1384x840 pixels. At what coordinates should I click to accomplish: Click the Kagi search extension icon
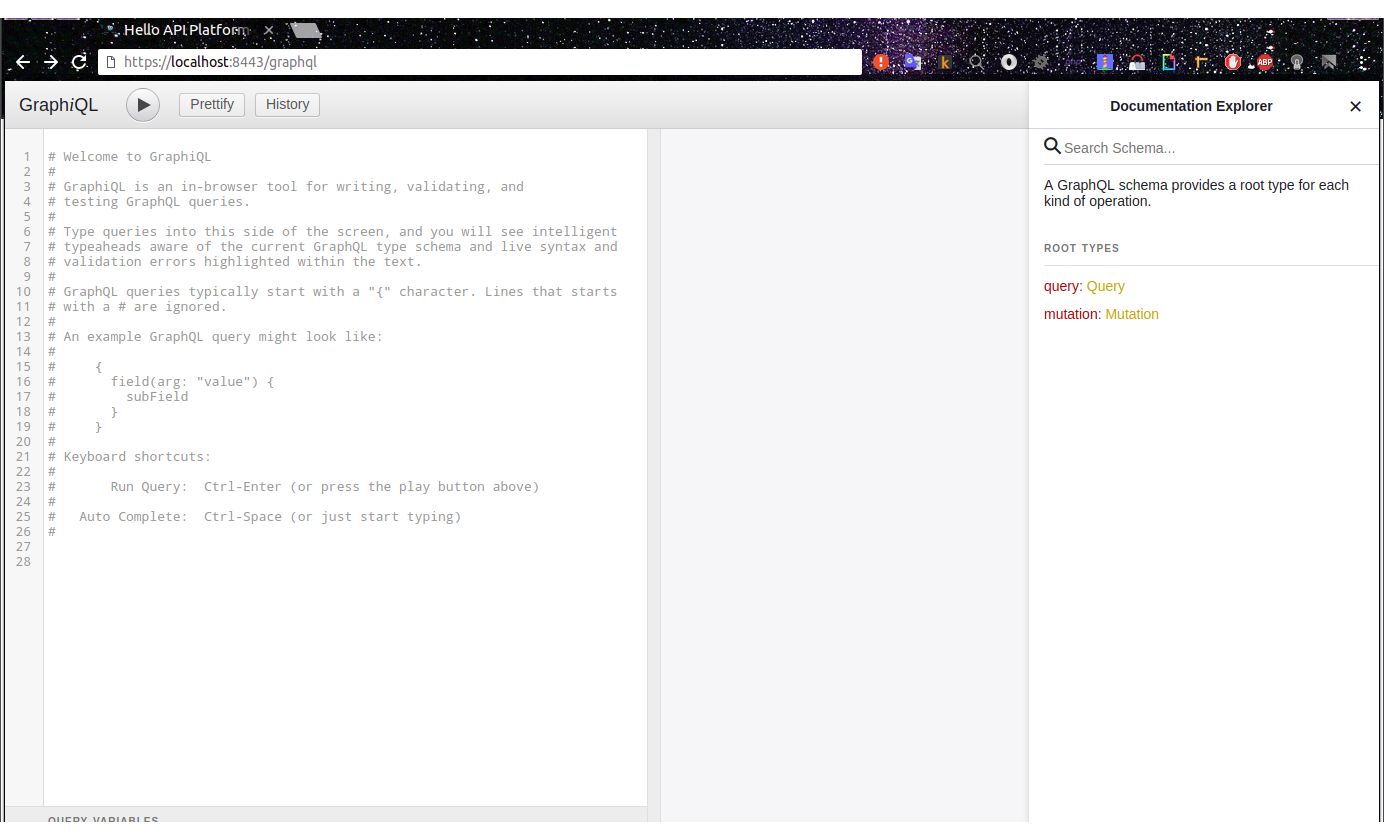[945, 61]
